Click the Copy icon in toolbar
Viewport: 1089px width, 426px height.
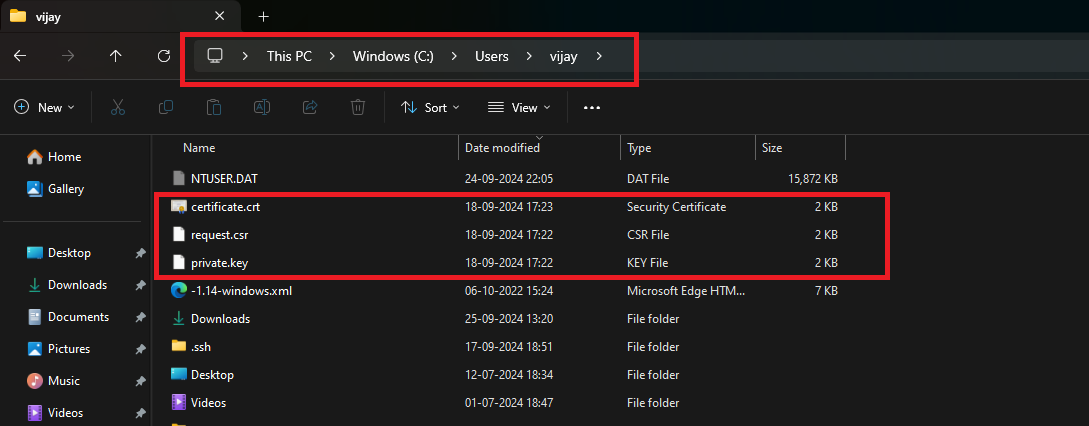pos(165,107)
